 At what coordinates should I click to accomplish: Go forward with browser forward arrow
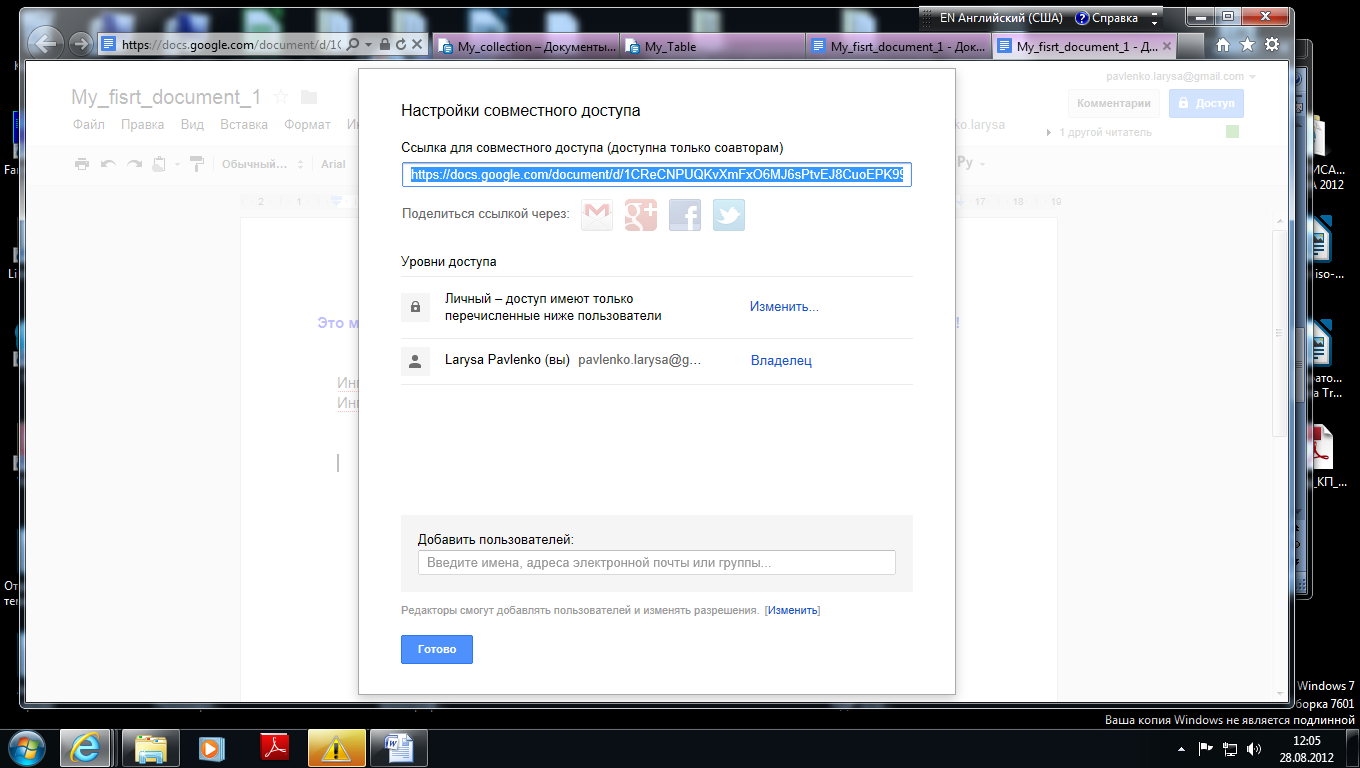[x=80, y=43]
